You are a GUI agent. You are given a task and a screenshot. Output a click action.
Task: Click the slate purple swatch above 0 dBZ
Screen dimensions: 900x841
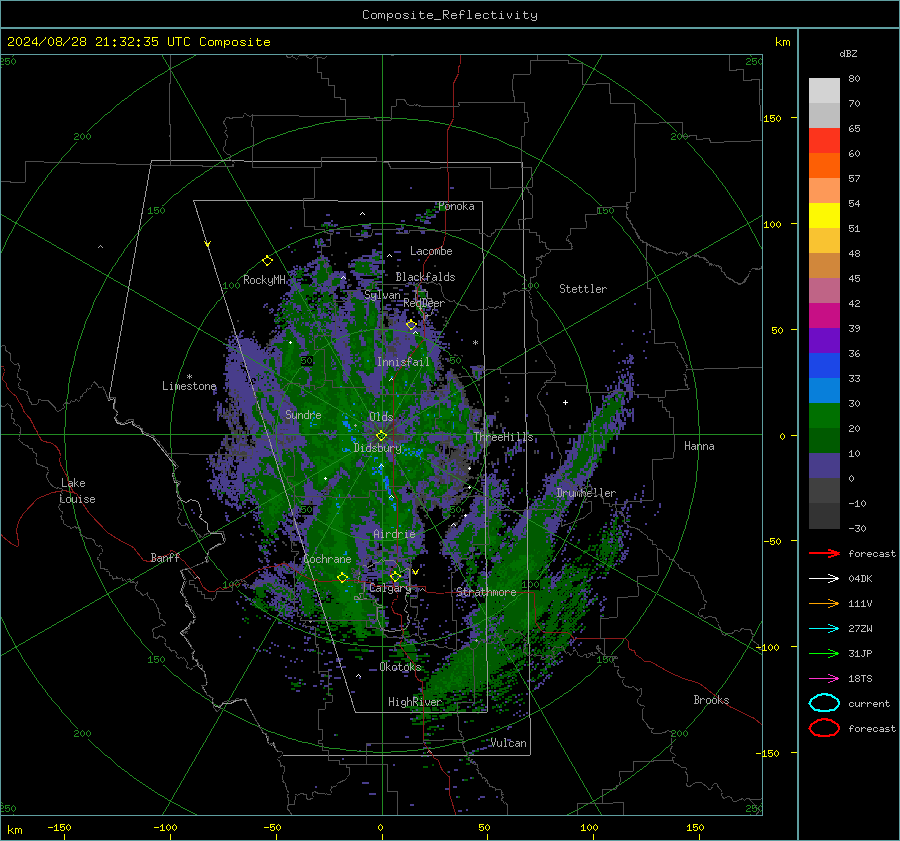[824, 465]
